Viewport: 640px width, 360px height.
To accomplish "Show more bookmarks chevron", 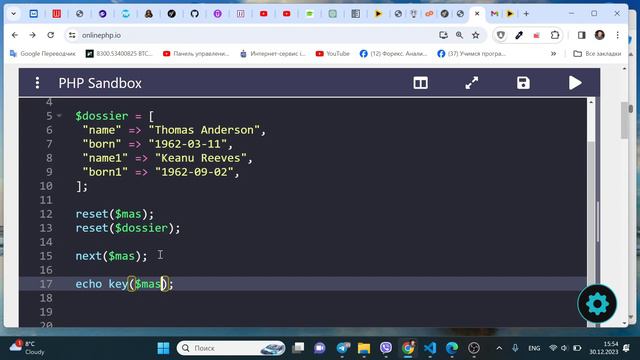I will 553,53.
